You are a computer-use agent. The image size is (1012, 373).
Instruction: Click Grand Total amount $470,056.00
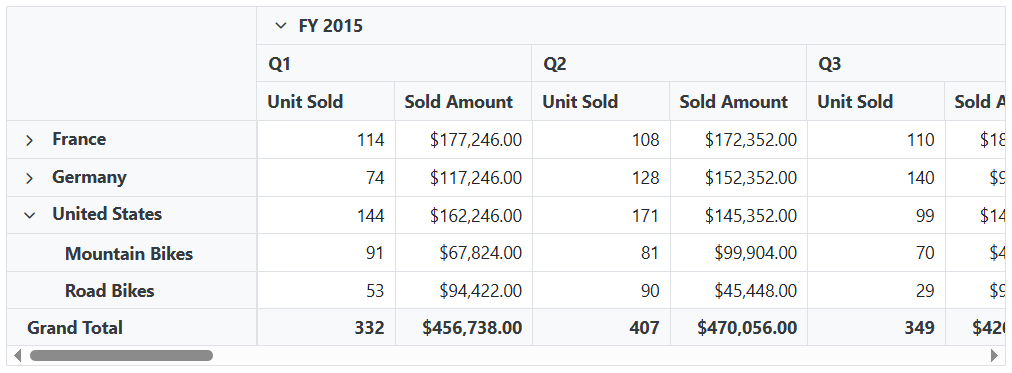click(x=738, y=327)
